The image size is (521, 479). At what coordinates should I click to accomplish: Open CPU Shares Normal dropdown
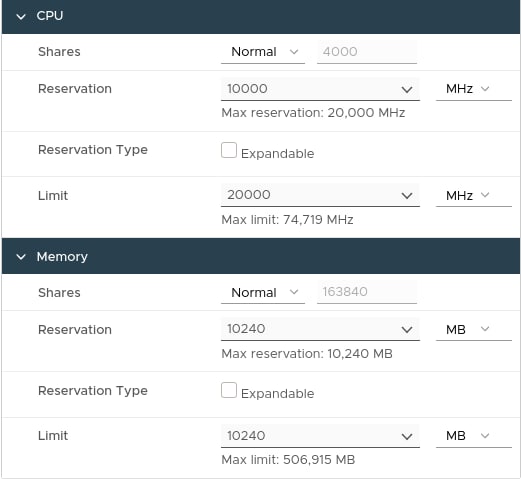coord(263,52)
